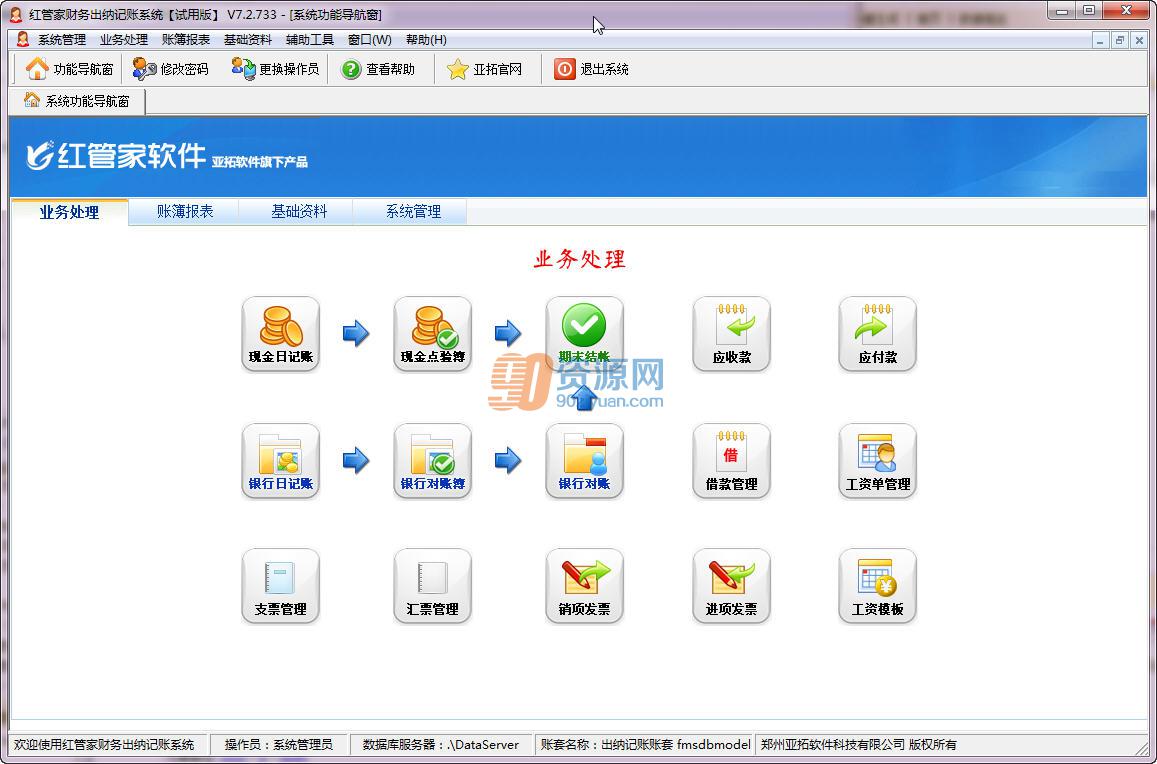Click the title bar application icon
Viewport: 1157px width, 764px height.
click(15, 14)
